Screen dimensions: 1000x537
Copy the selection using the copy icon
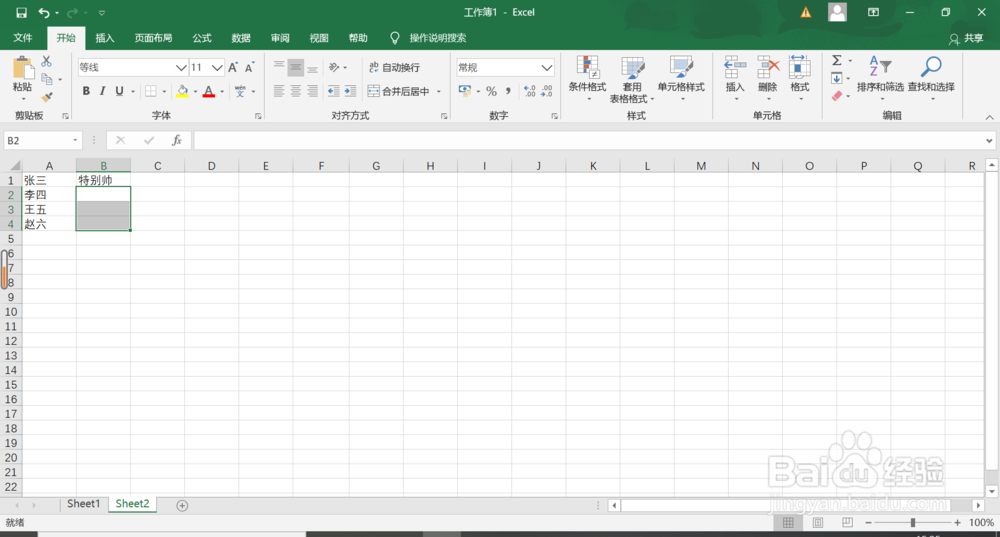pos(47,79)
